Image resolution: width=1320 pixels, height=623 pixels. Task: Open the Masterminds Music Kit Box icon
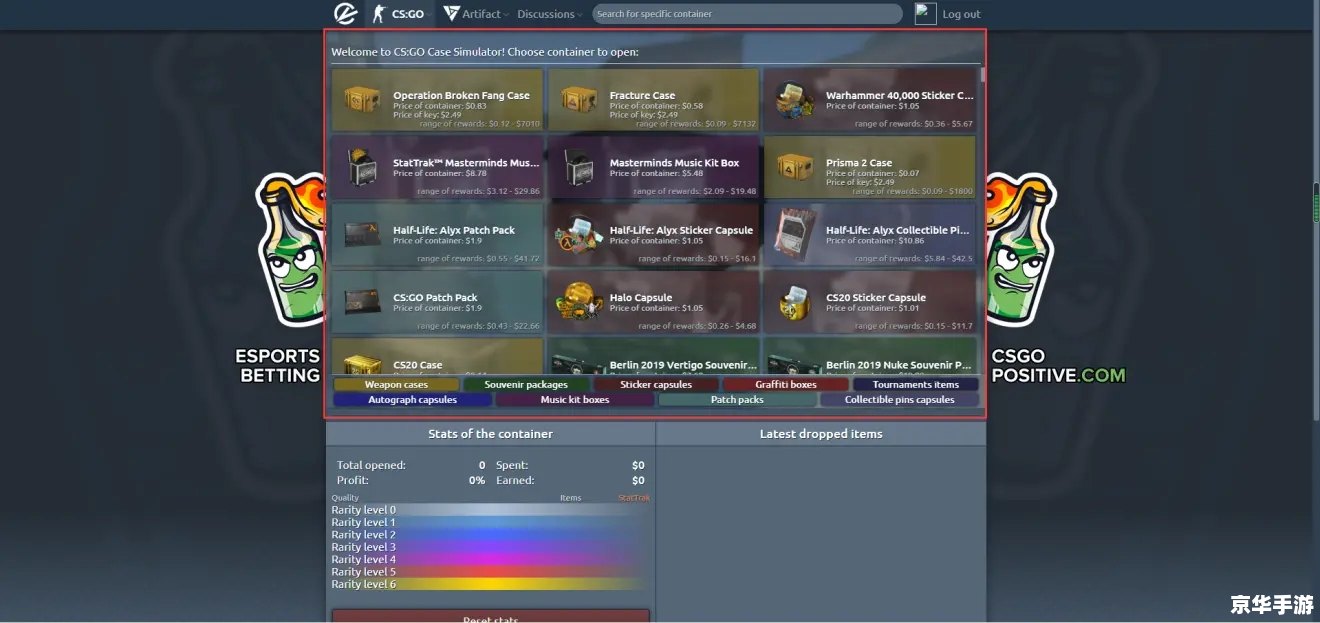[578, 166]
